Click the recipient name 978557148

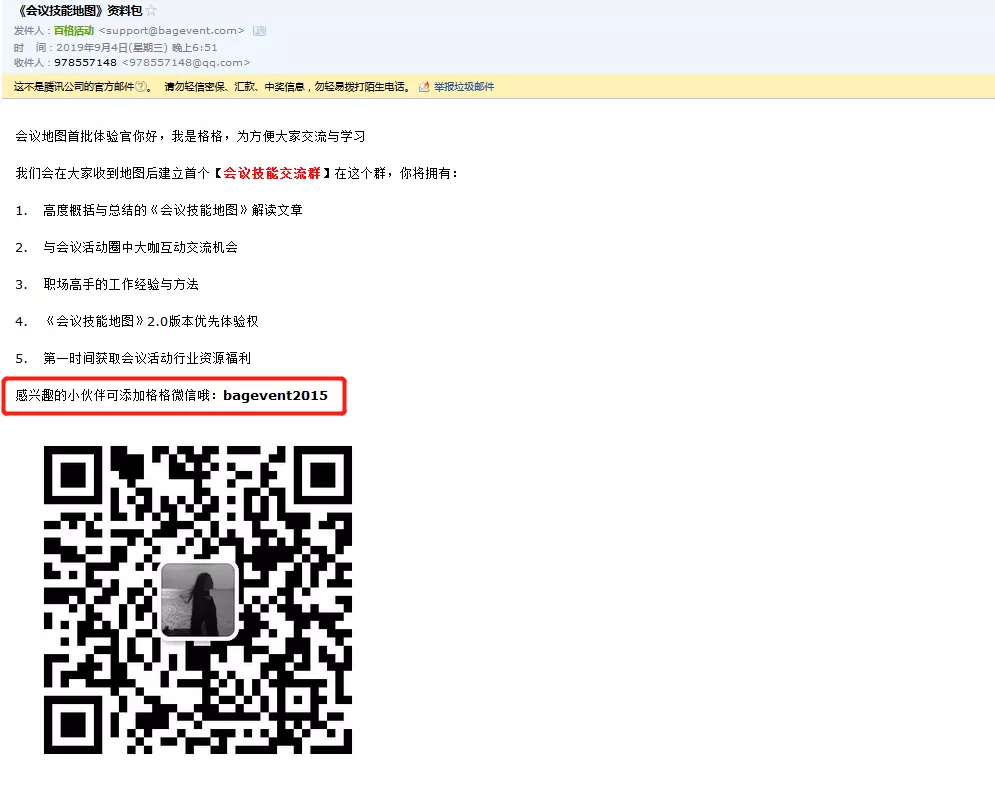(85, 63)
